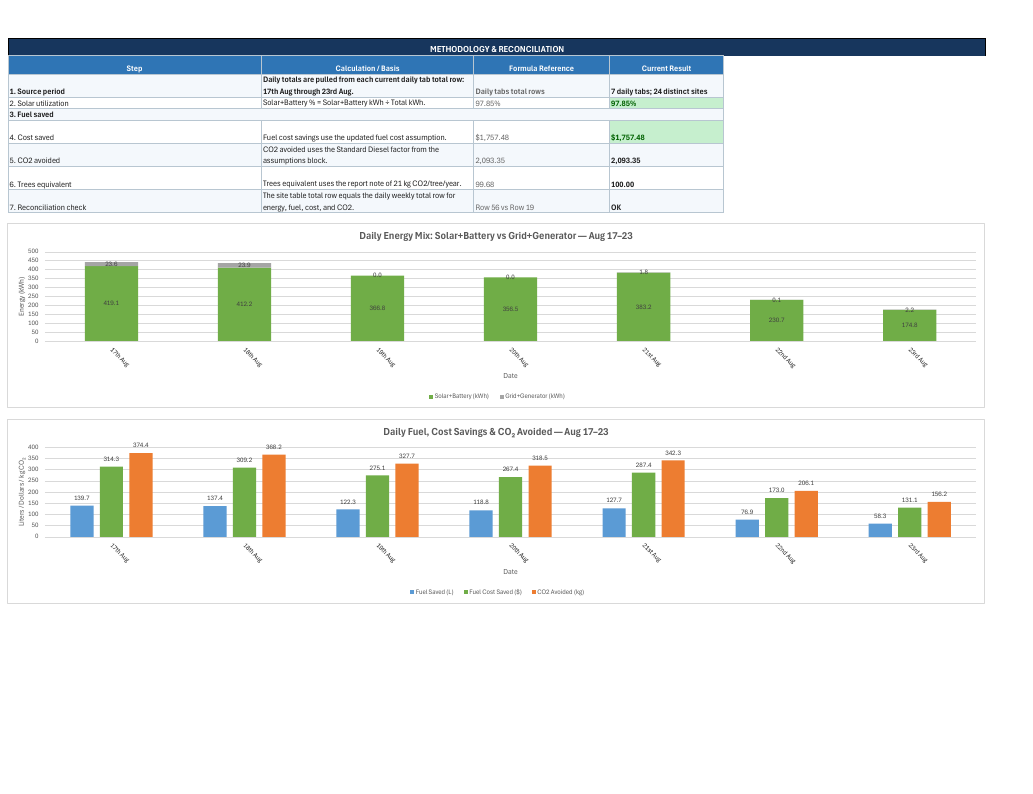
Task: Click the 'Energy (kWh)' vertical axis title
Action: pos(21,296)
